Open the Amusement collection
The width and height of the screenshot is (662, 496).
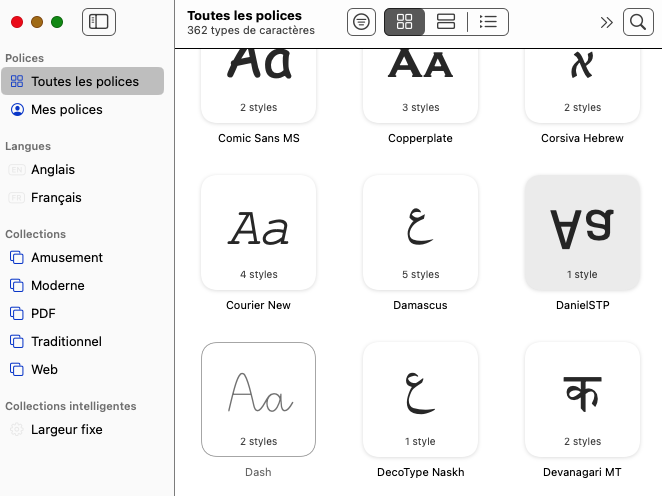coord(66,257)
